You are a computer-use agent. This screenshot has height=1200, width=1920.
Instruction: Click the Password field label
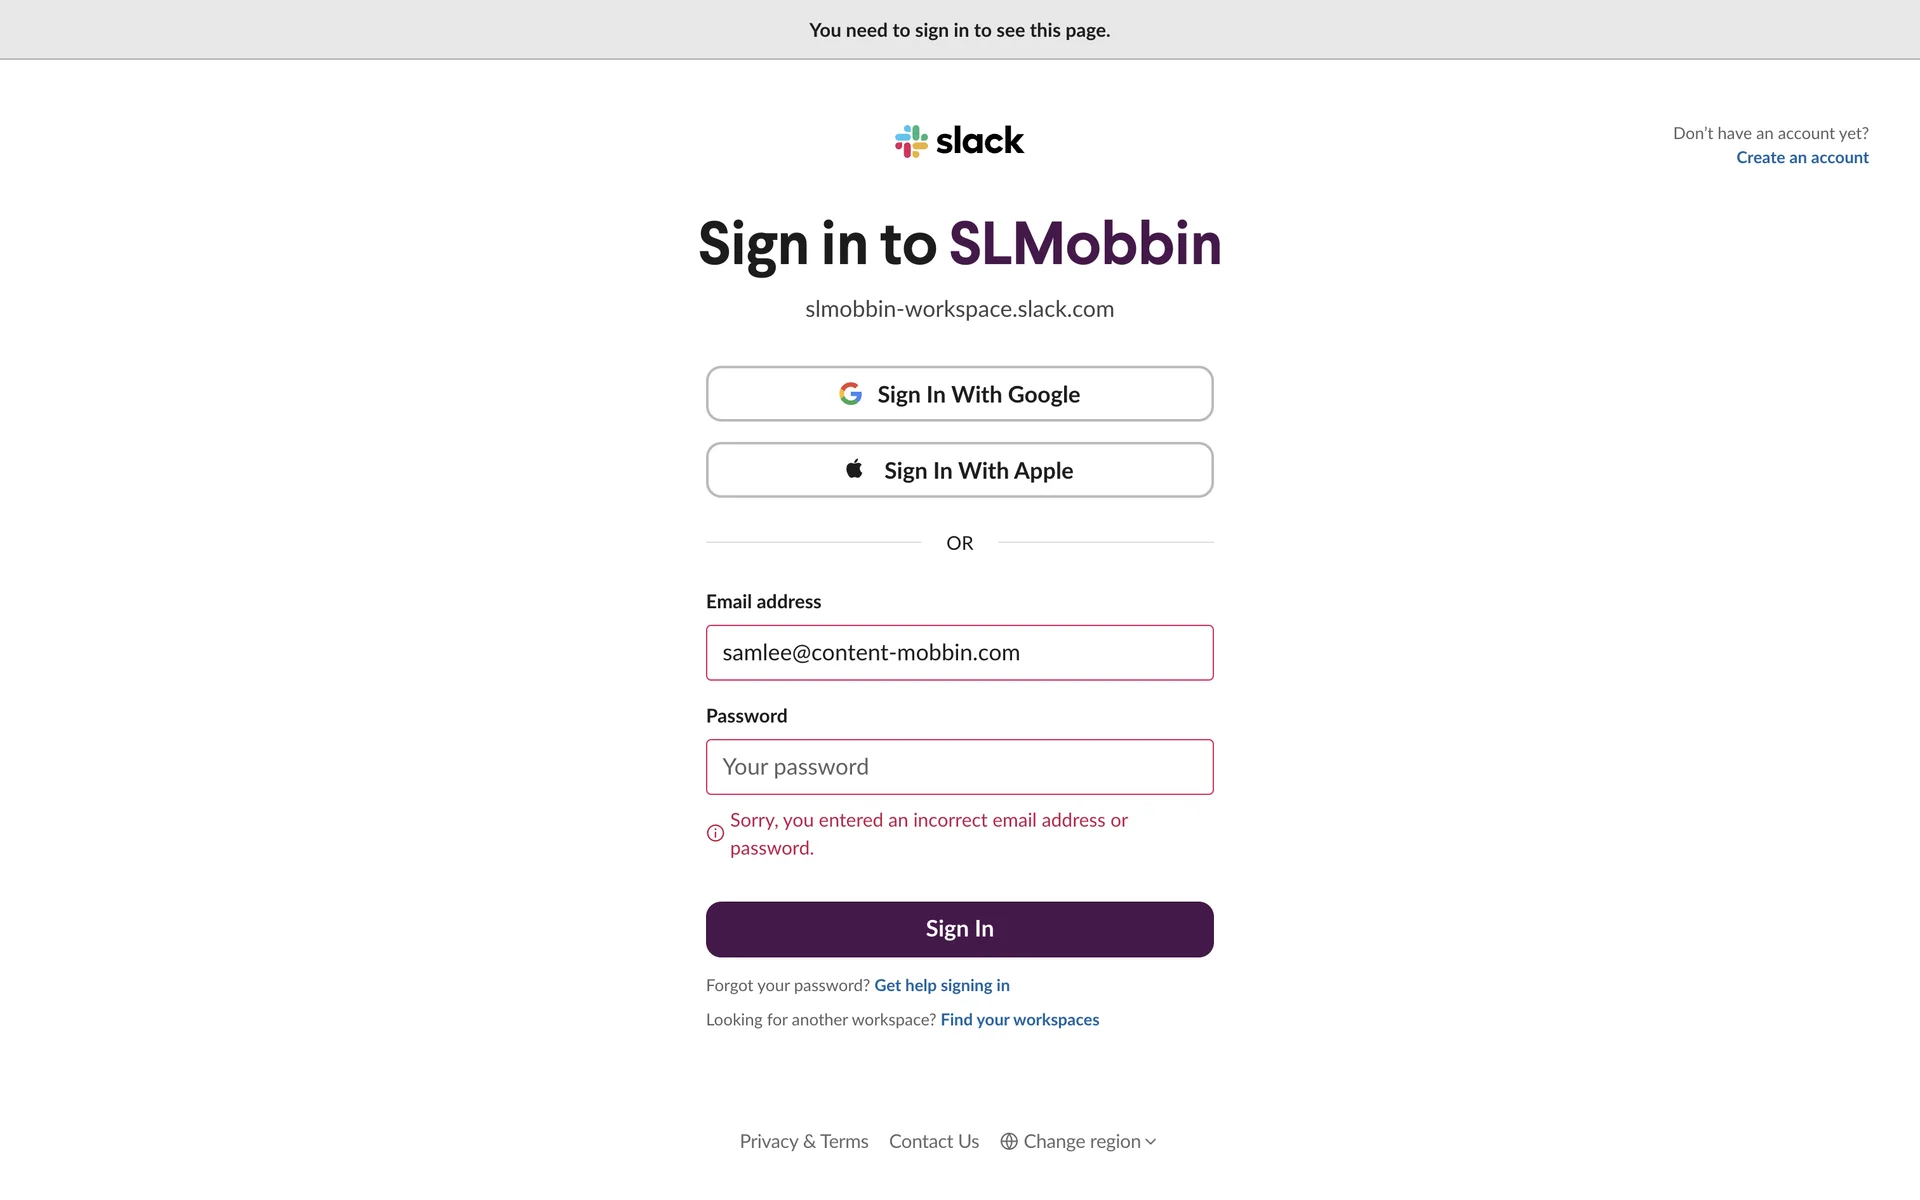[746, 716]
